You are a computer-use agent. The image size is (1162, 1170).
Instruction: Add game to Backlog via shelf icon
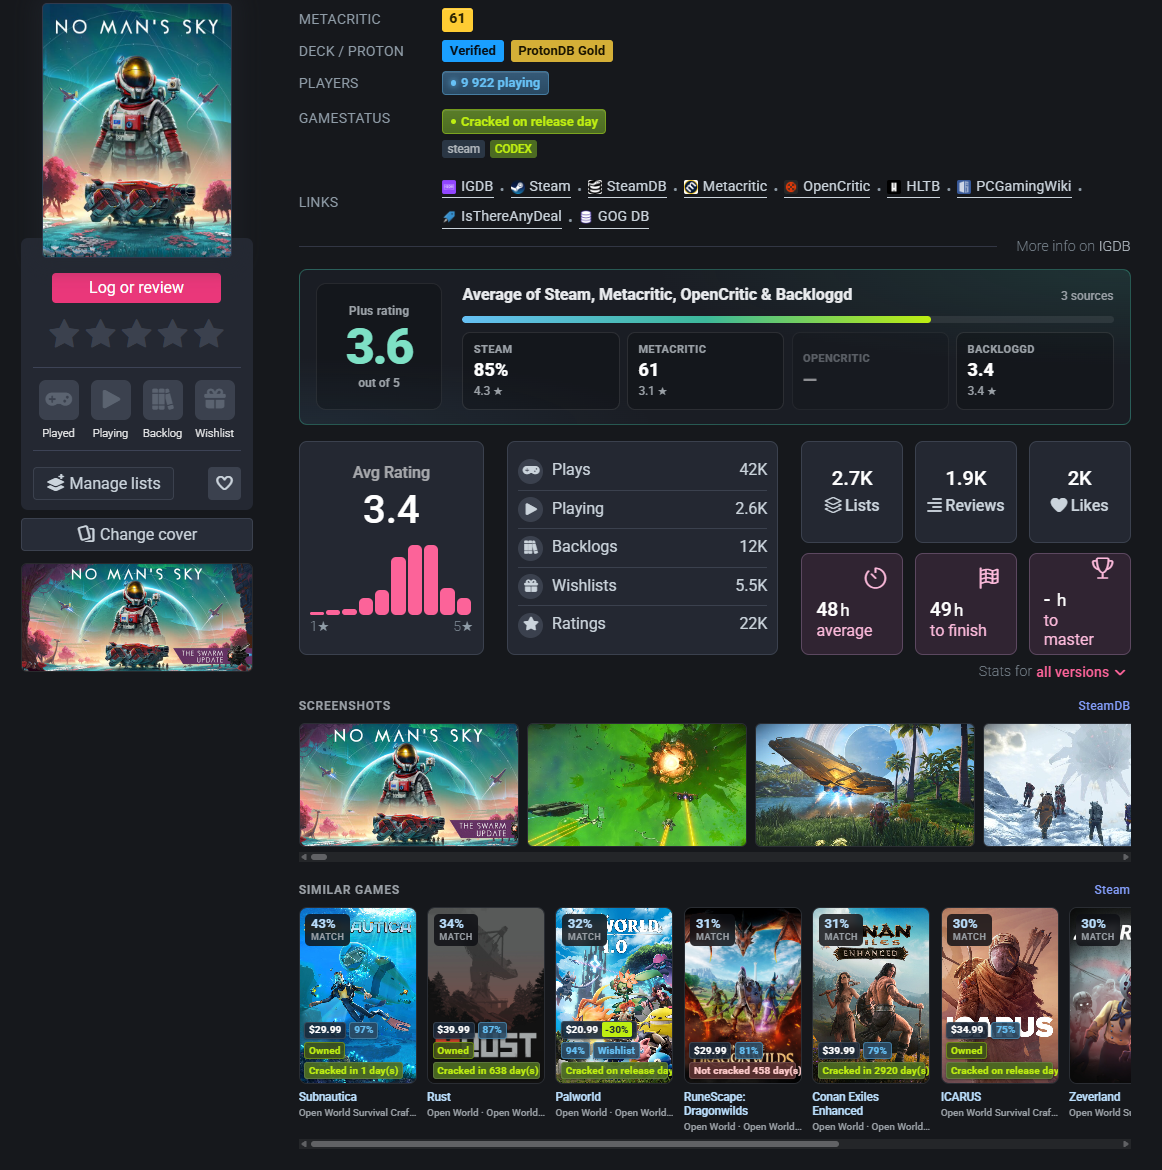[x=163, y=400]
